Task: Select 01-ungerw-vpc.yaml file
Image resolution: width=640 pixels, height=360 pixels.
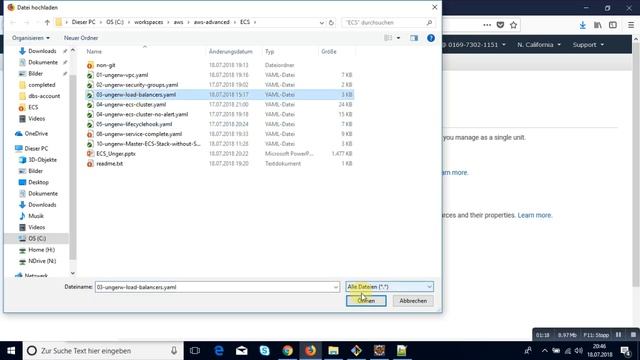Action: [x=122, y=75]
